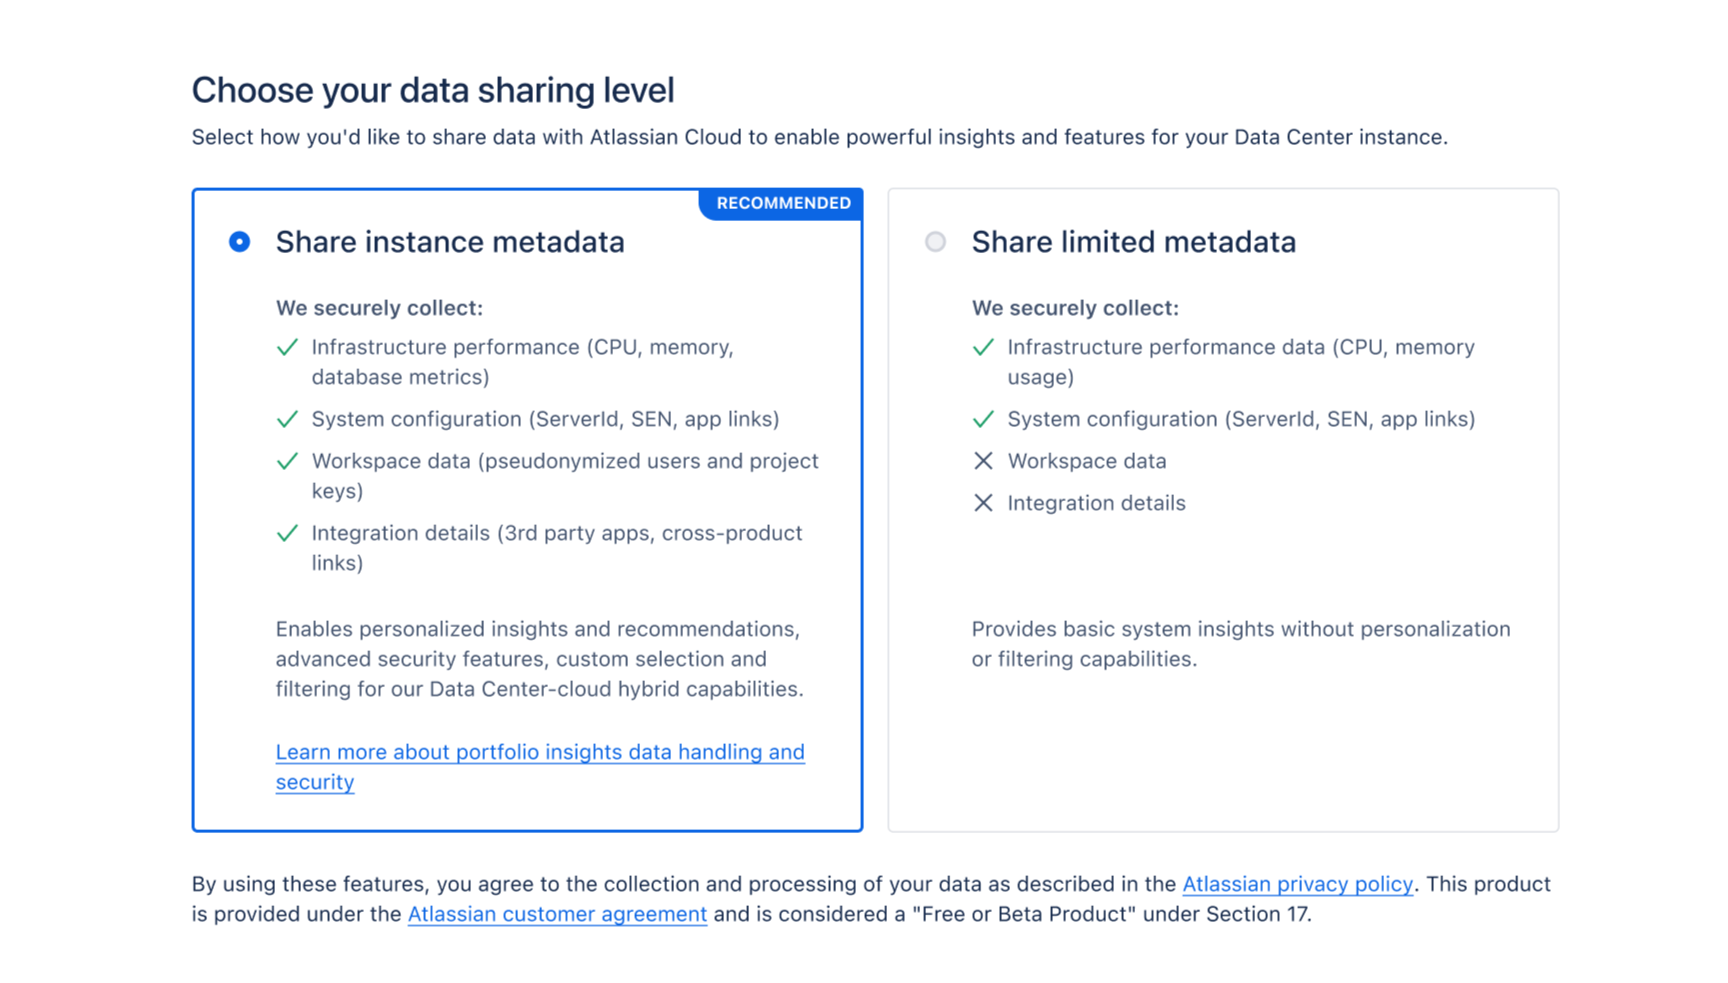
Task: Open the portfolio insights data handling link
Action: (539, 752)
